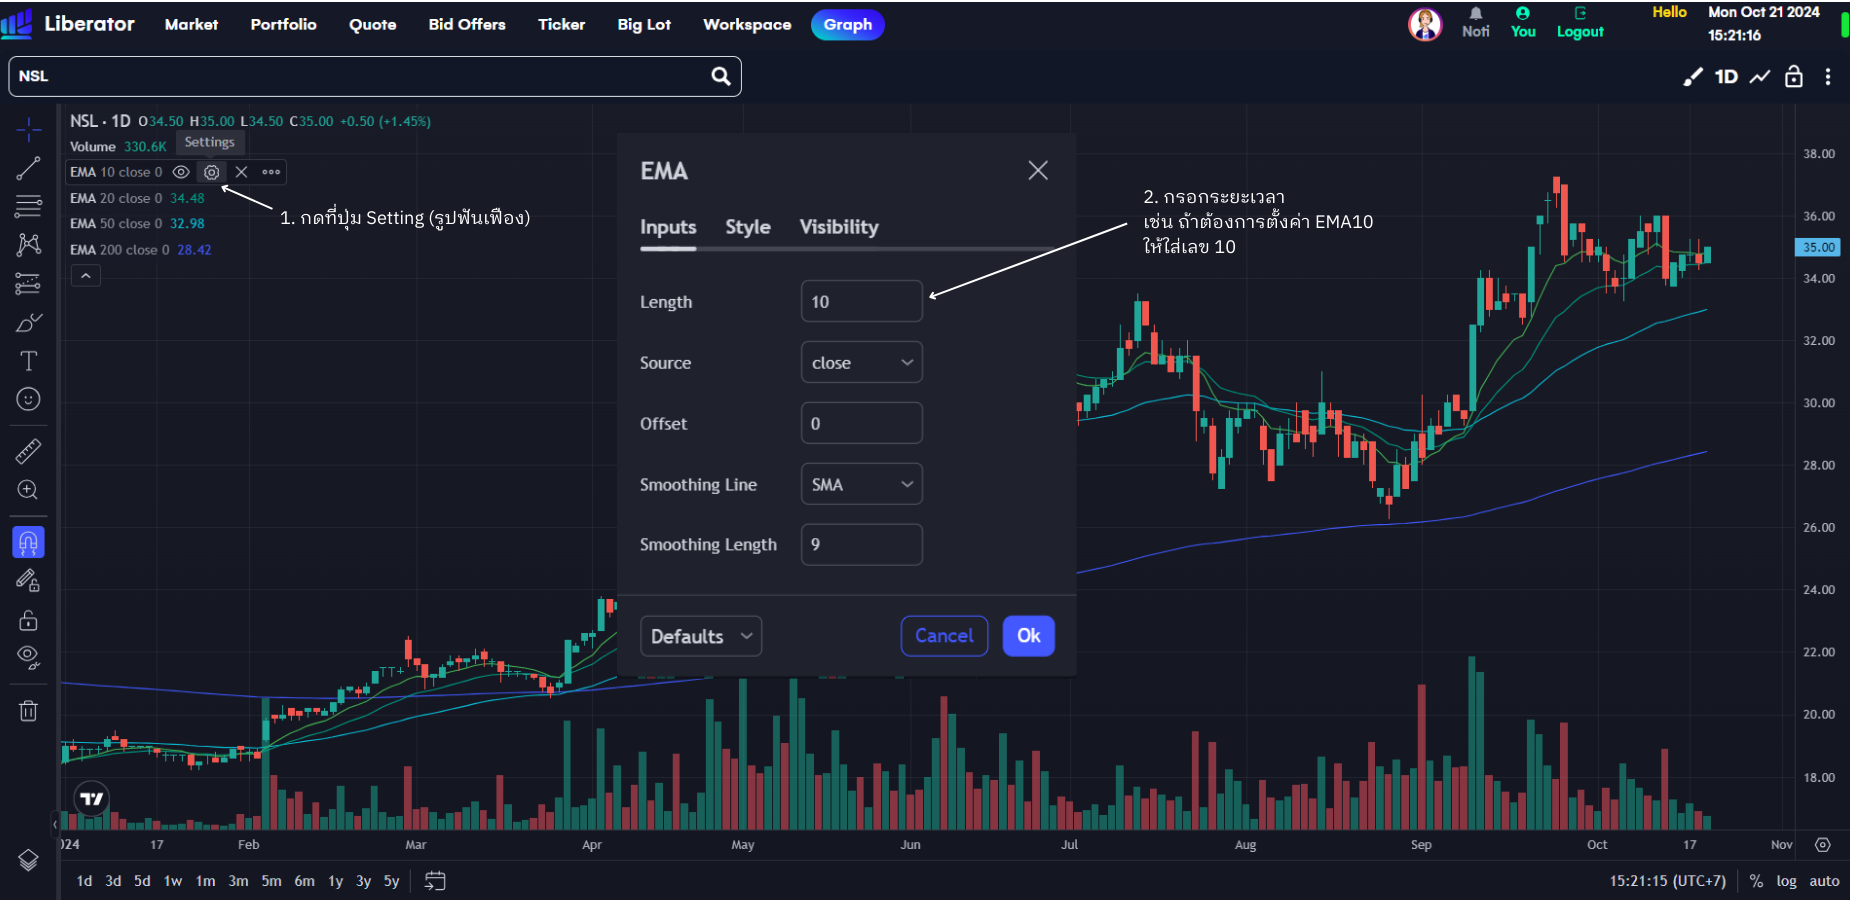The width and height of the screenshot is (1850, 900).
Task: Select the 5y time range
Action: pyautogui.click(x=392, y=881)
